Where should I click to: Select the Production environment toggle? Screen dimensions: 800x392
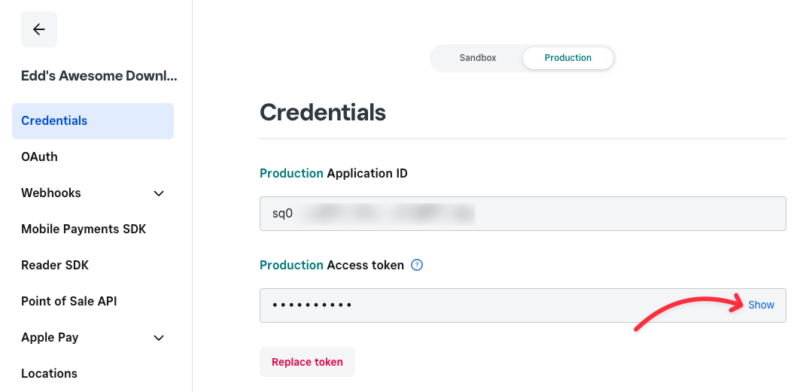coord(567,58)
